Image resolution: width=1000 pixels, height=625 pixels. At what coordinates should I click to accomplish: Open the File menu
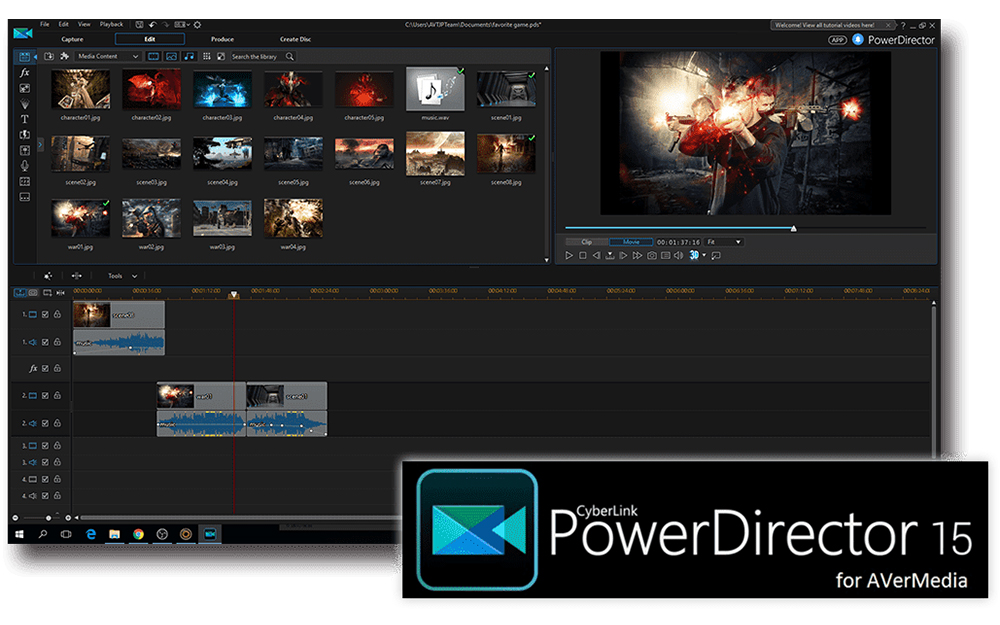click(45, 24)
